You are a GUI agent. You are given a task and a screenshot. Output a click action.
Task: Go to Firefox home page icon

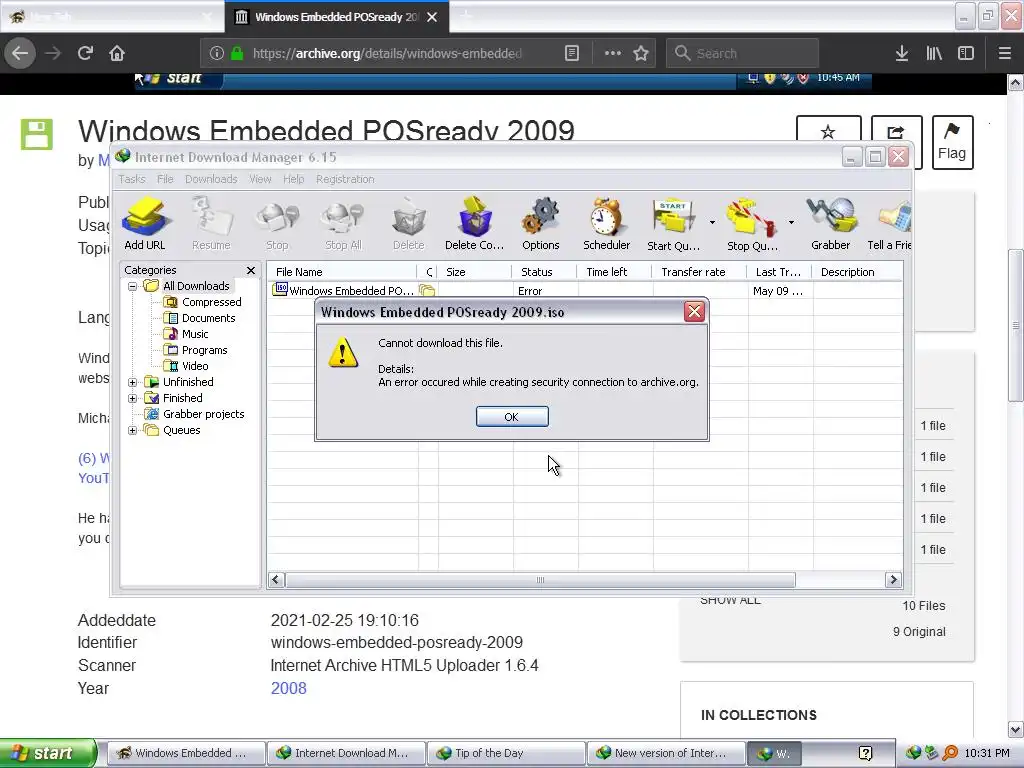pos(117,53)
